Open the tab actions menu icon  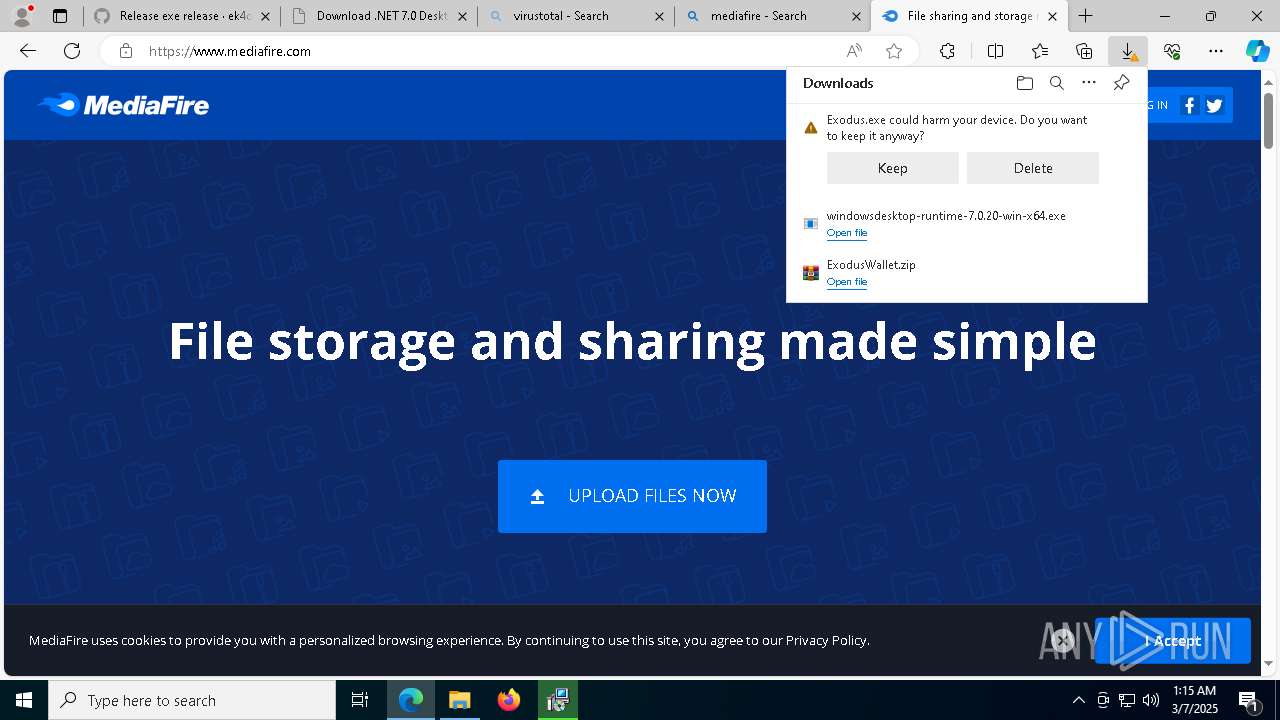pos(60,16)
